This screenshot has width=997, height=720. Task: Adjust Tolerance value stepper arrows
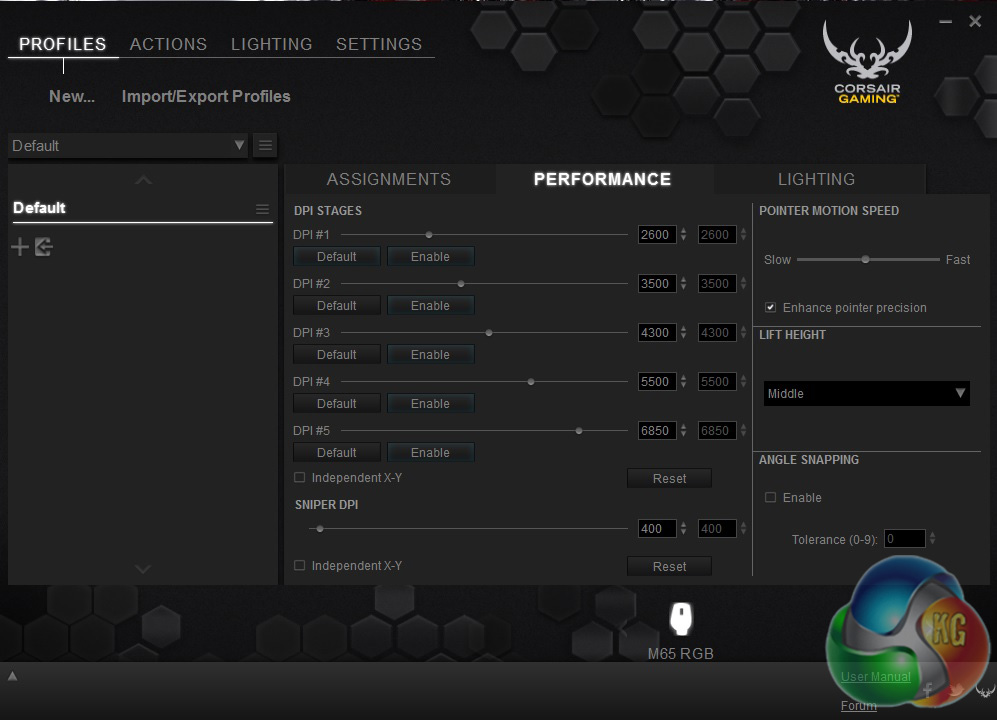pyautogui.click(x=932, y=539)
